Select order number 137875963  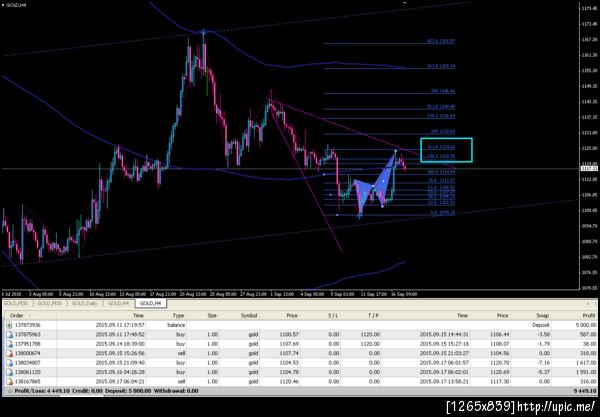30,334
